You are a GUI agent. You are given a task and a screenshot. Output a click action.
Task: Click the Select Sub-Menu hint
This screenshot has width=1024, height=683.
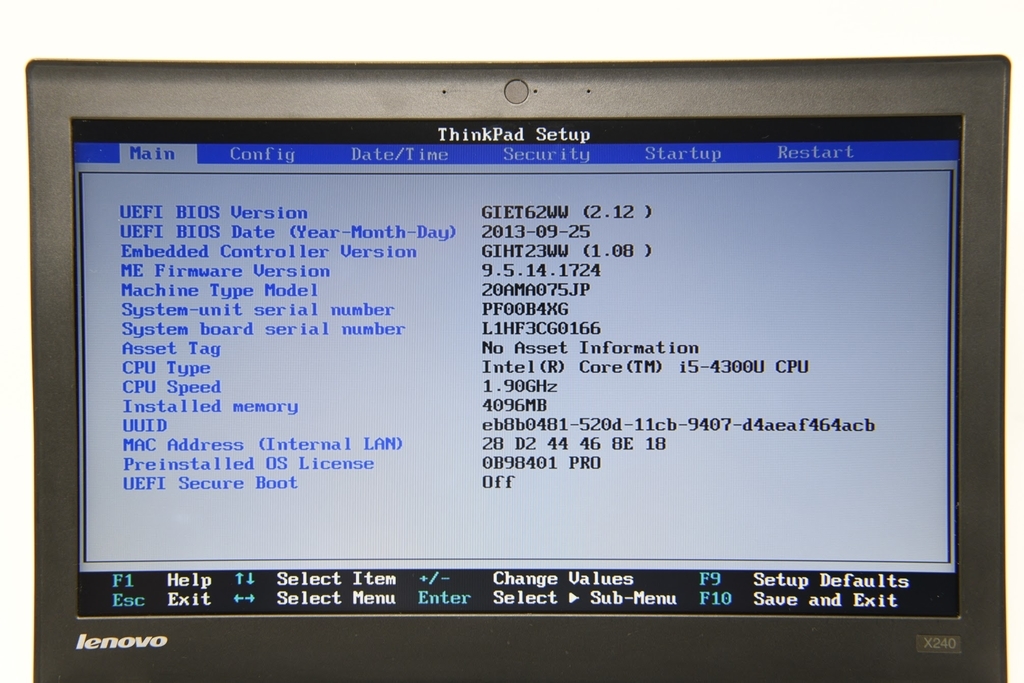tap(584, 598)
